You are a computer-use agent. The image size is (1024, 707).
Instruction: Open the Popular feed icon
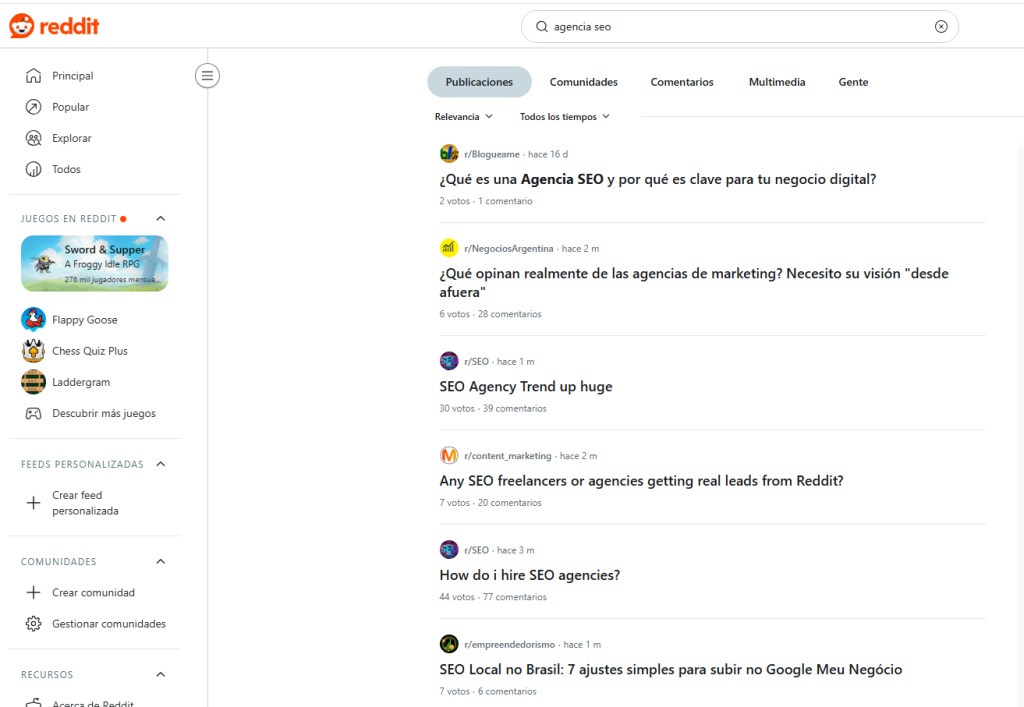[34, 107]
